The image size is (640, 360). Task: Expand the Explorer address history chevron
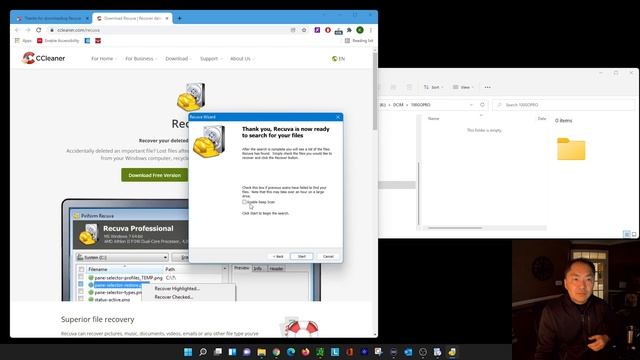(471, 105)
